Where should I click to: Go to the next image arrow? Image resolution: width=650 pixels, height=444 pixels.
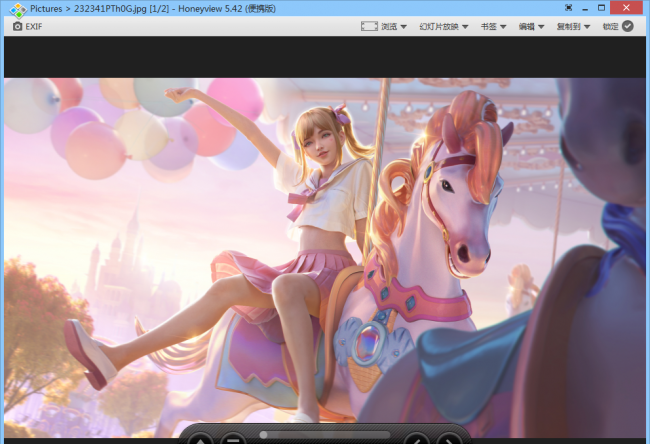[449, 440]
